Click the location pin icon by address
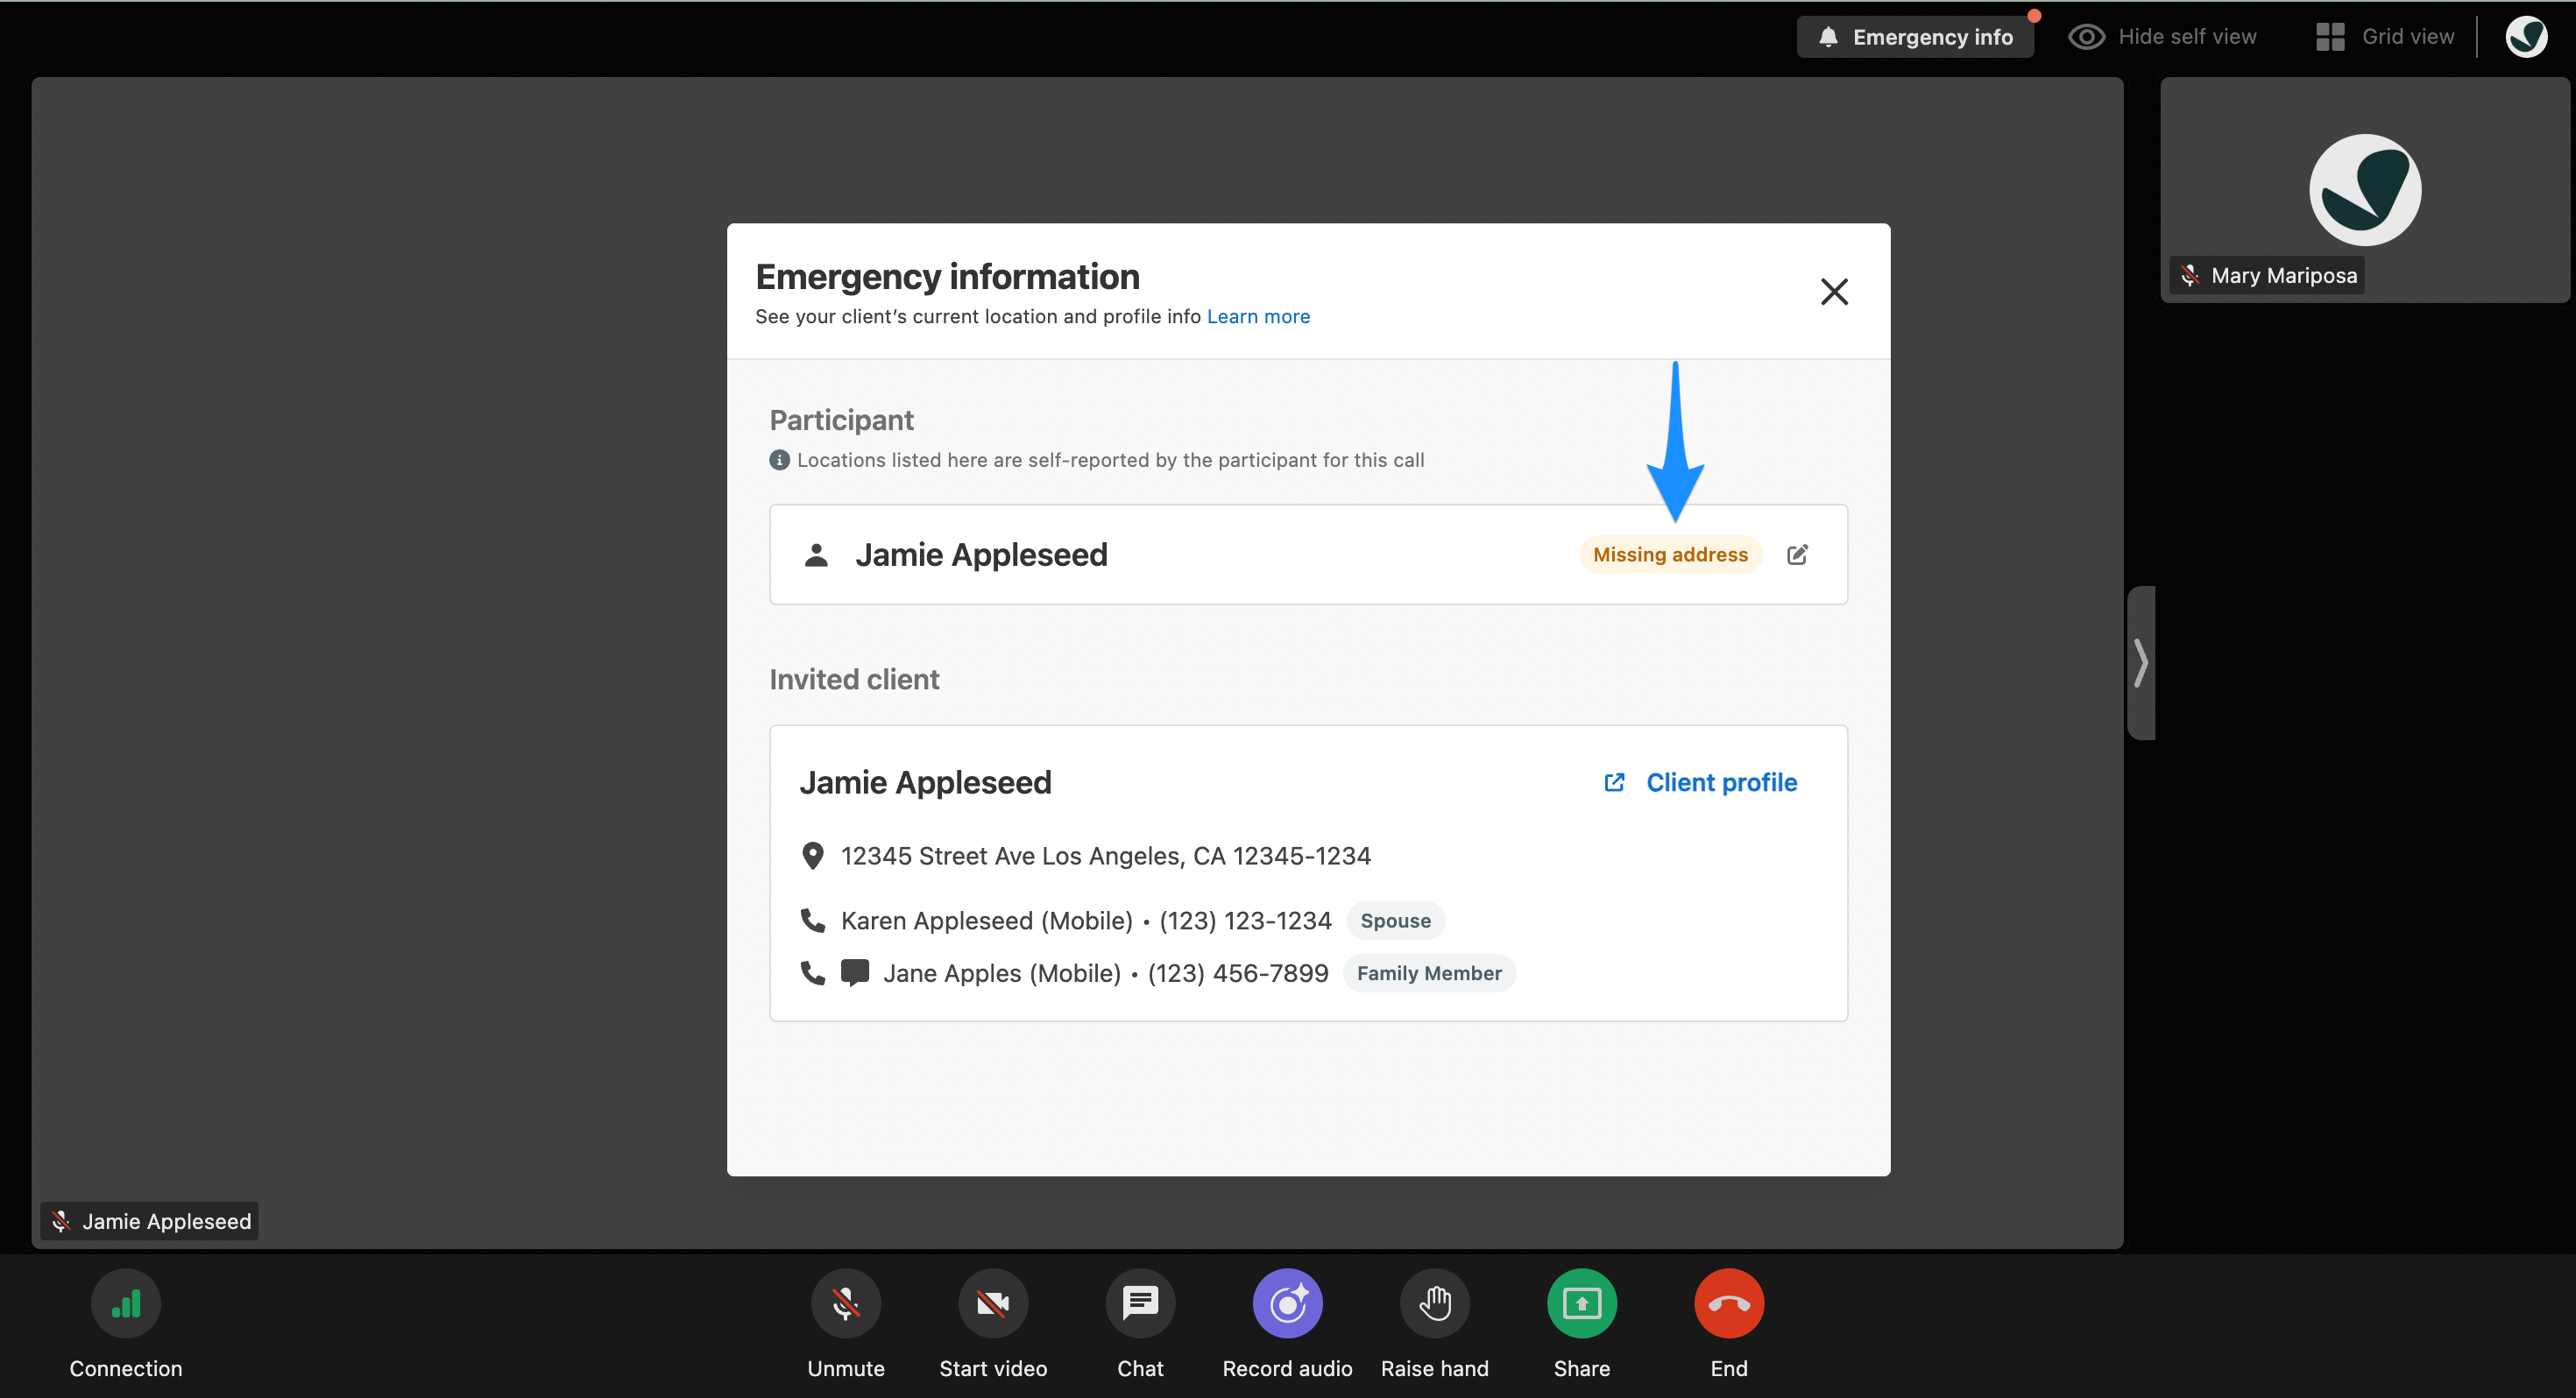The width and height of the screenshot is (2576, 1398). (813, 856)
